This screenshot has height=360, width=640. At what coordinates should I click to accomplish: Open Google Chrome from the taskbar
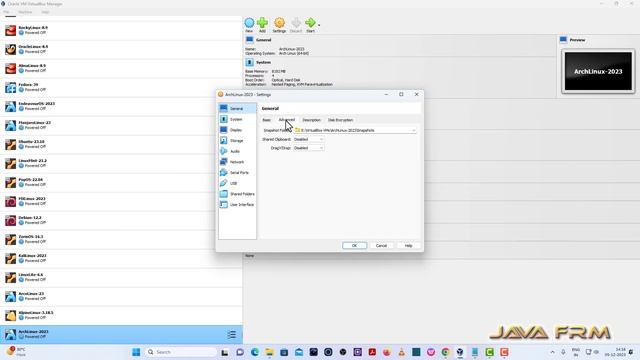tap(445, 352)
